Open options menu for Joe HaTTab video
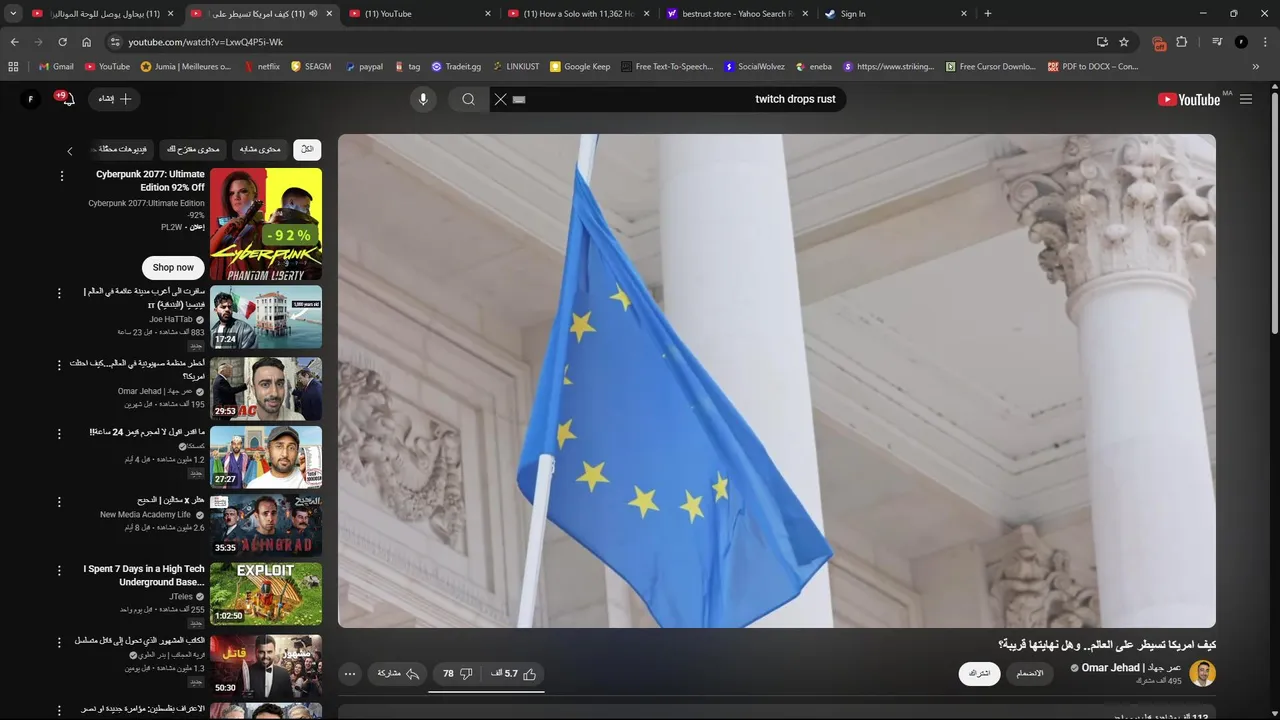Image resolution: width=1280 pixels, height=720 pixels. (x=59, y=294)
